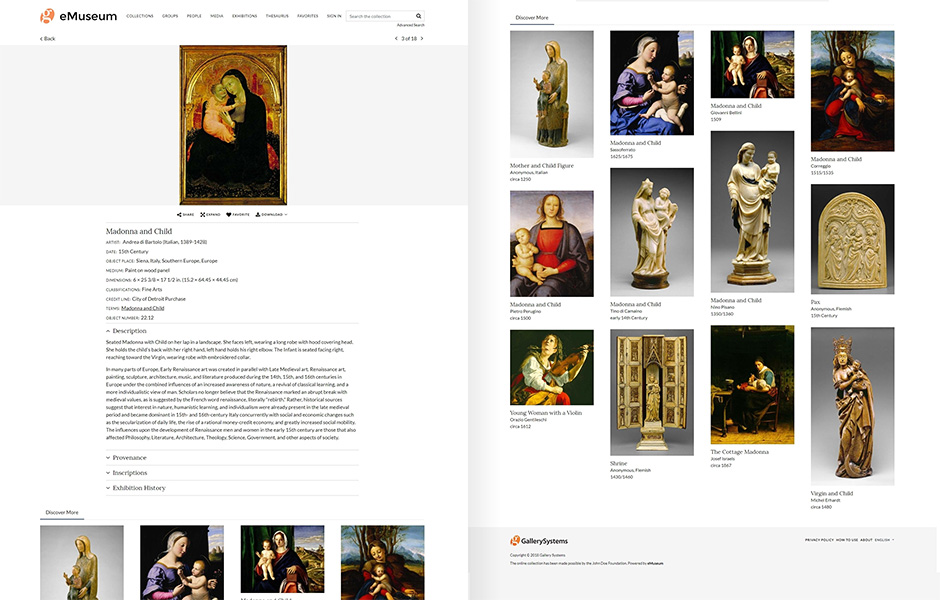Click the Young Woman with a Violin title

pos(546,413)
